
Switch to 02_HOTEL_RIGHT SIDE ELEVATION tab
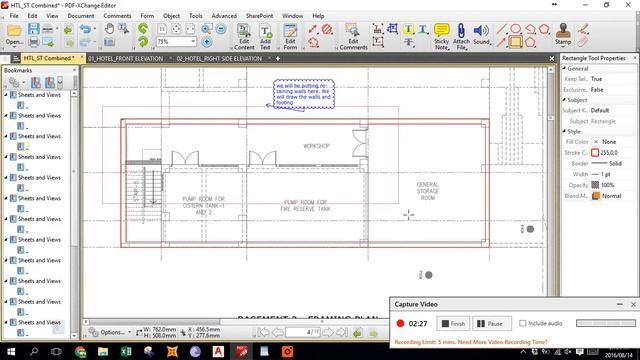(220, 58)
